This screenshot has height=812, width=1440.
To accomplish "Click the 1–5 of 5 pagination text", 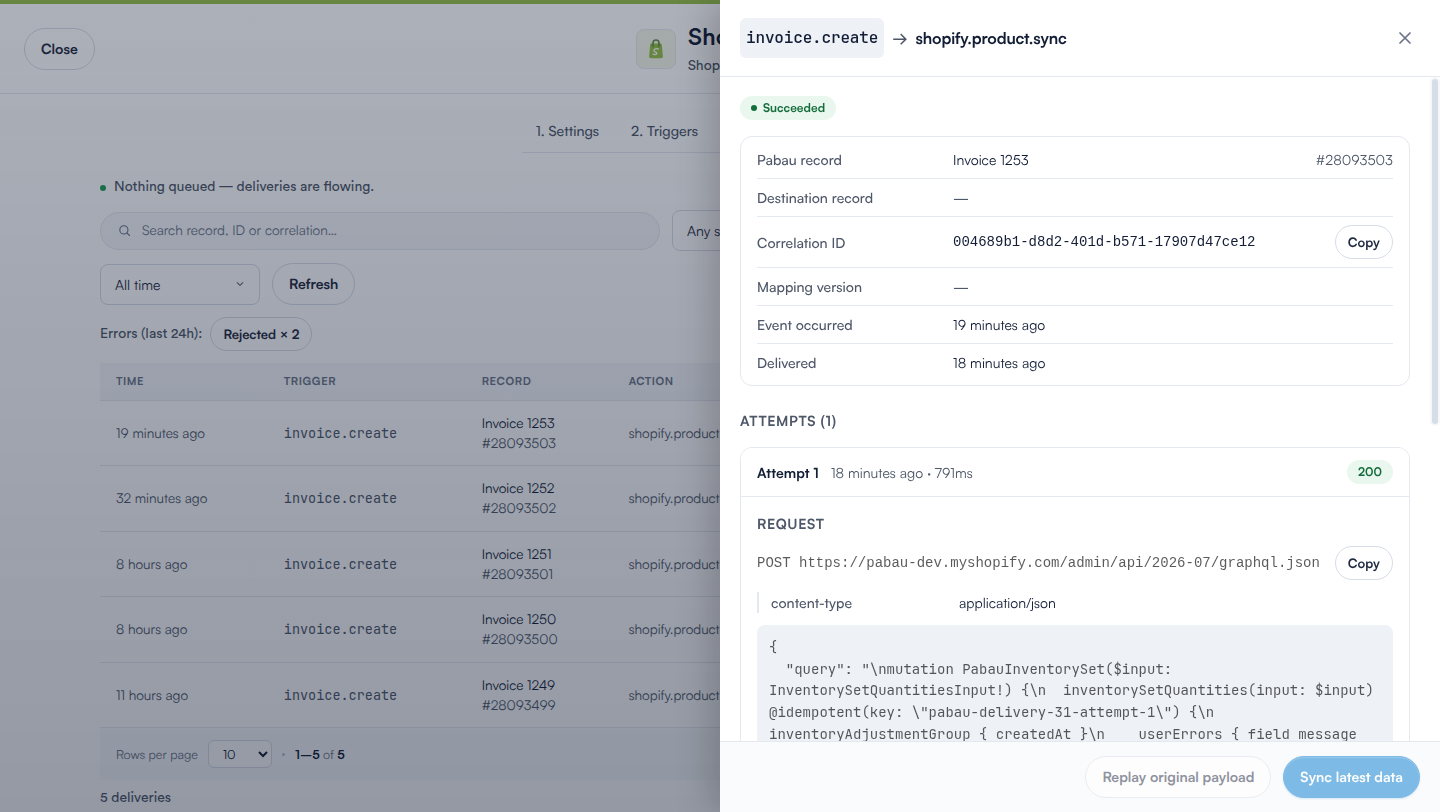I will click(320, 755).
